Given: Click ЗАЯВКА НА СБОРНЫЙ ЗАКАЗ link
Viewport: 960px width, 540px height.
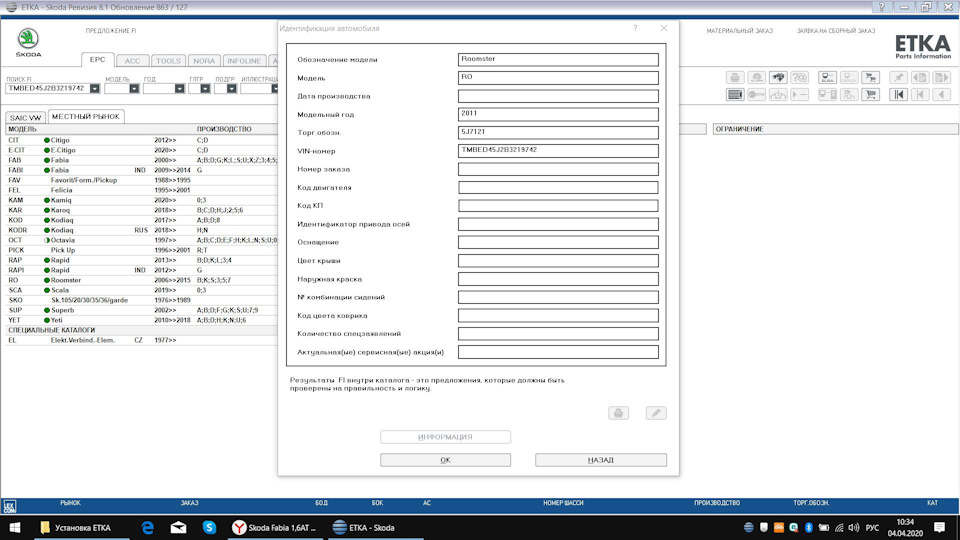Looking at the screenshot, I should point(836,31).
